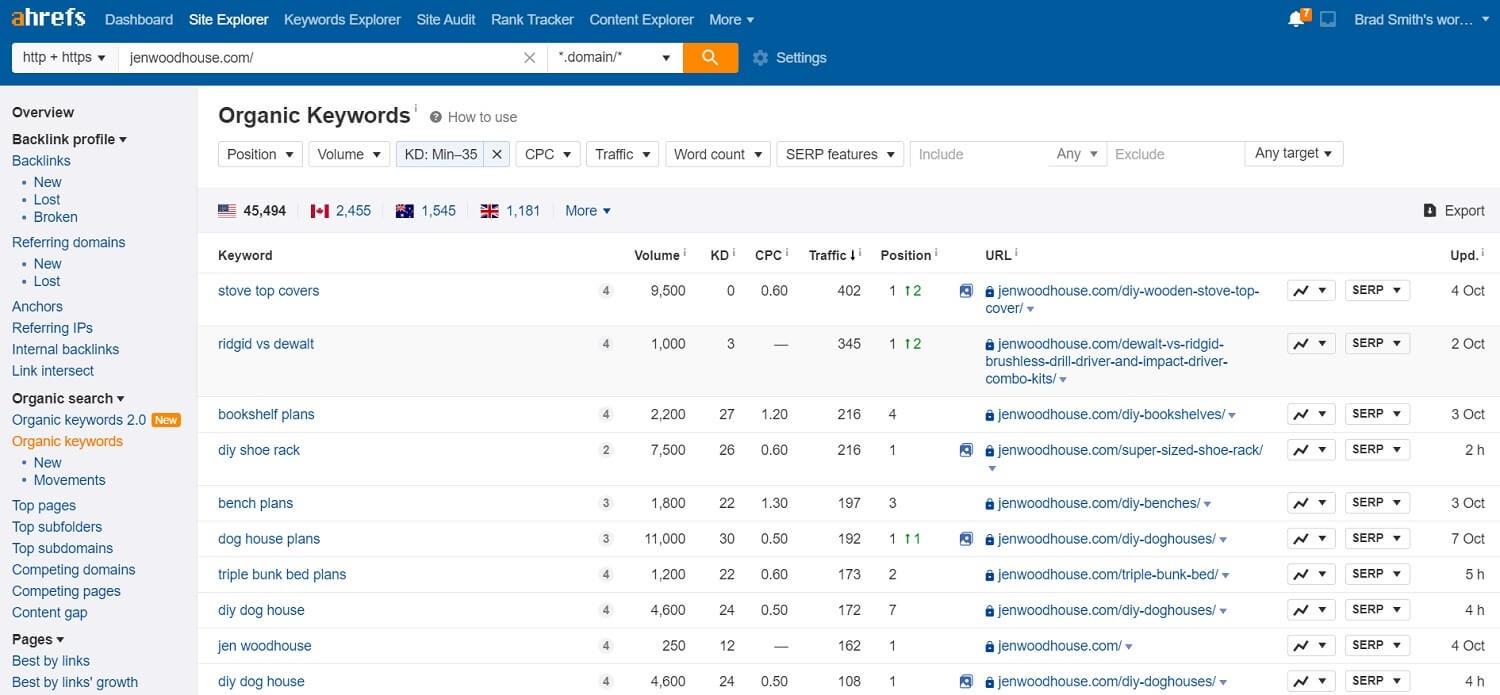Click the Export button
This screenshot has width=1500, height=695.
[1454, 211]
